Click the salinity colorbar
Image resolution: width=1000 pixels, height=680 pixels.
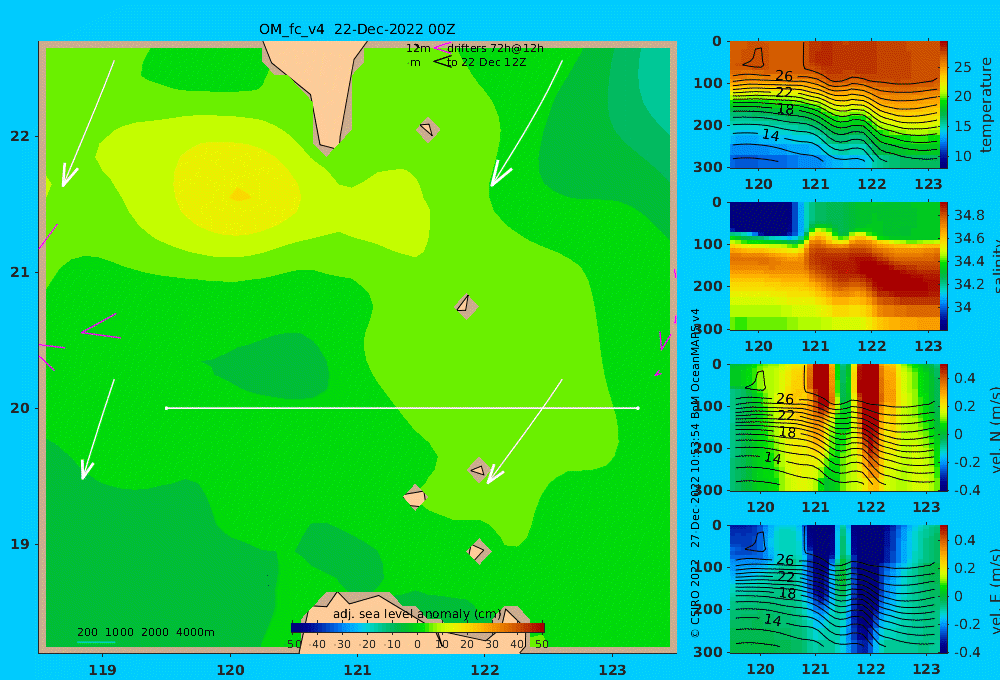pyautogui.click(x=944, y=266)
